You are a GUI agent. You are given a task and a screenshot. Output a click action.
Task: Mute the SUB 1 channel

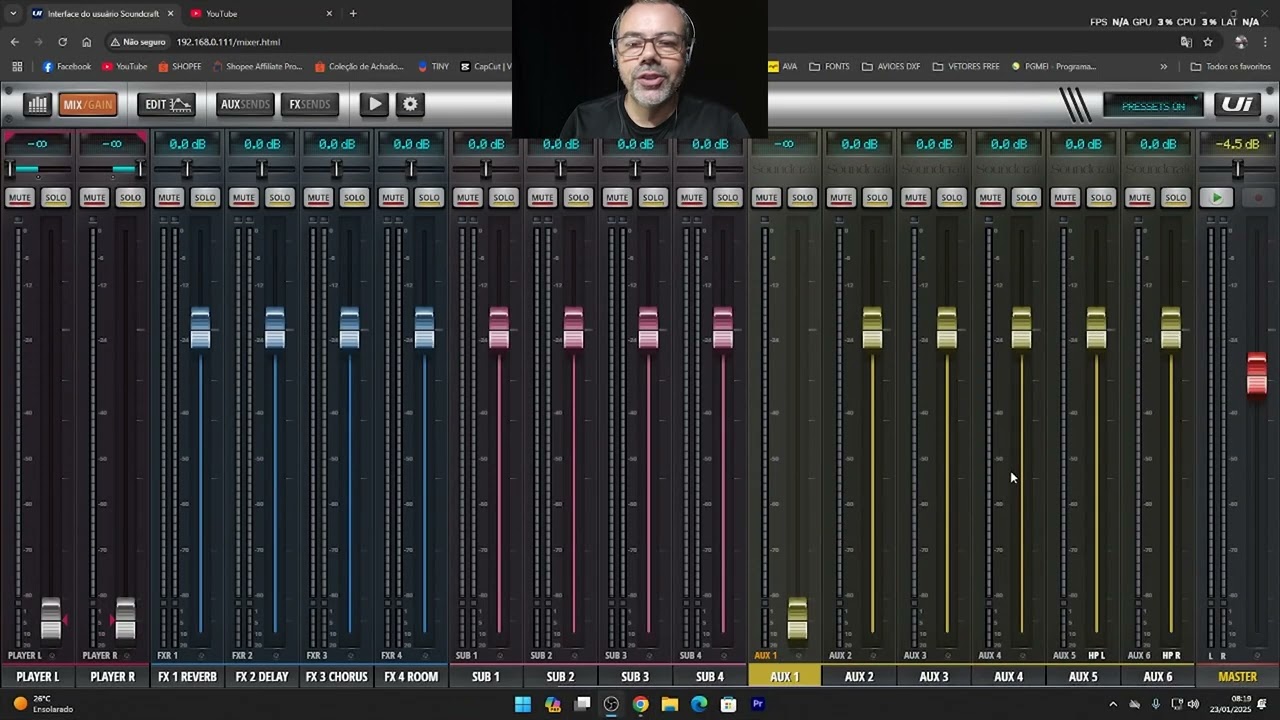(467, 198)
